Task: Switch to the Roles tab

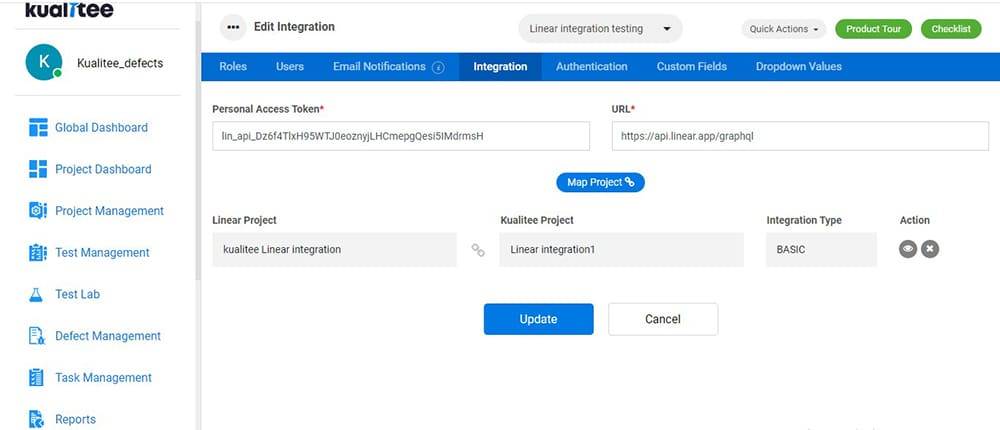Action: (233, 66)
